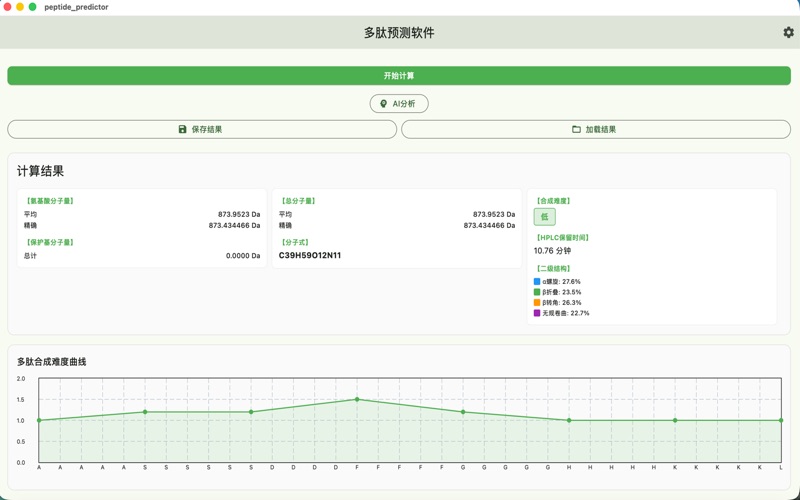Click the 0.5 y-axis label
Screen dimensions: 800x500
point(21,442)
